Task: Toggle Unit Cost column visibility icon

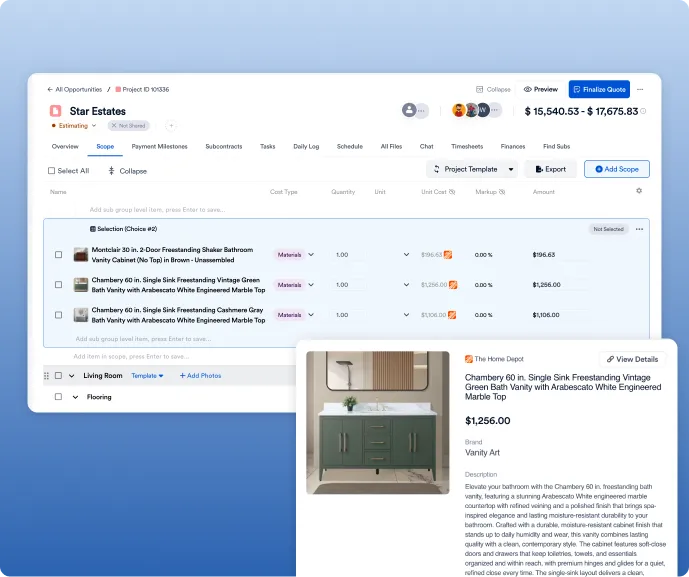Action: tap(452, 192)
